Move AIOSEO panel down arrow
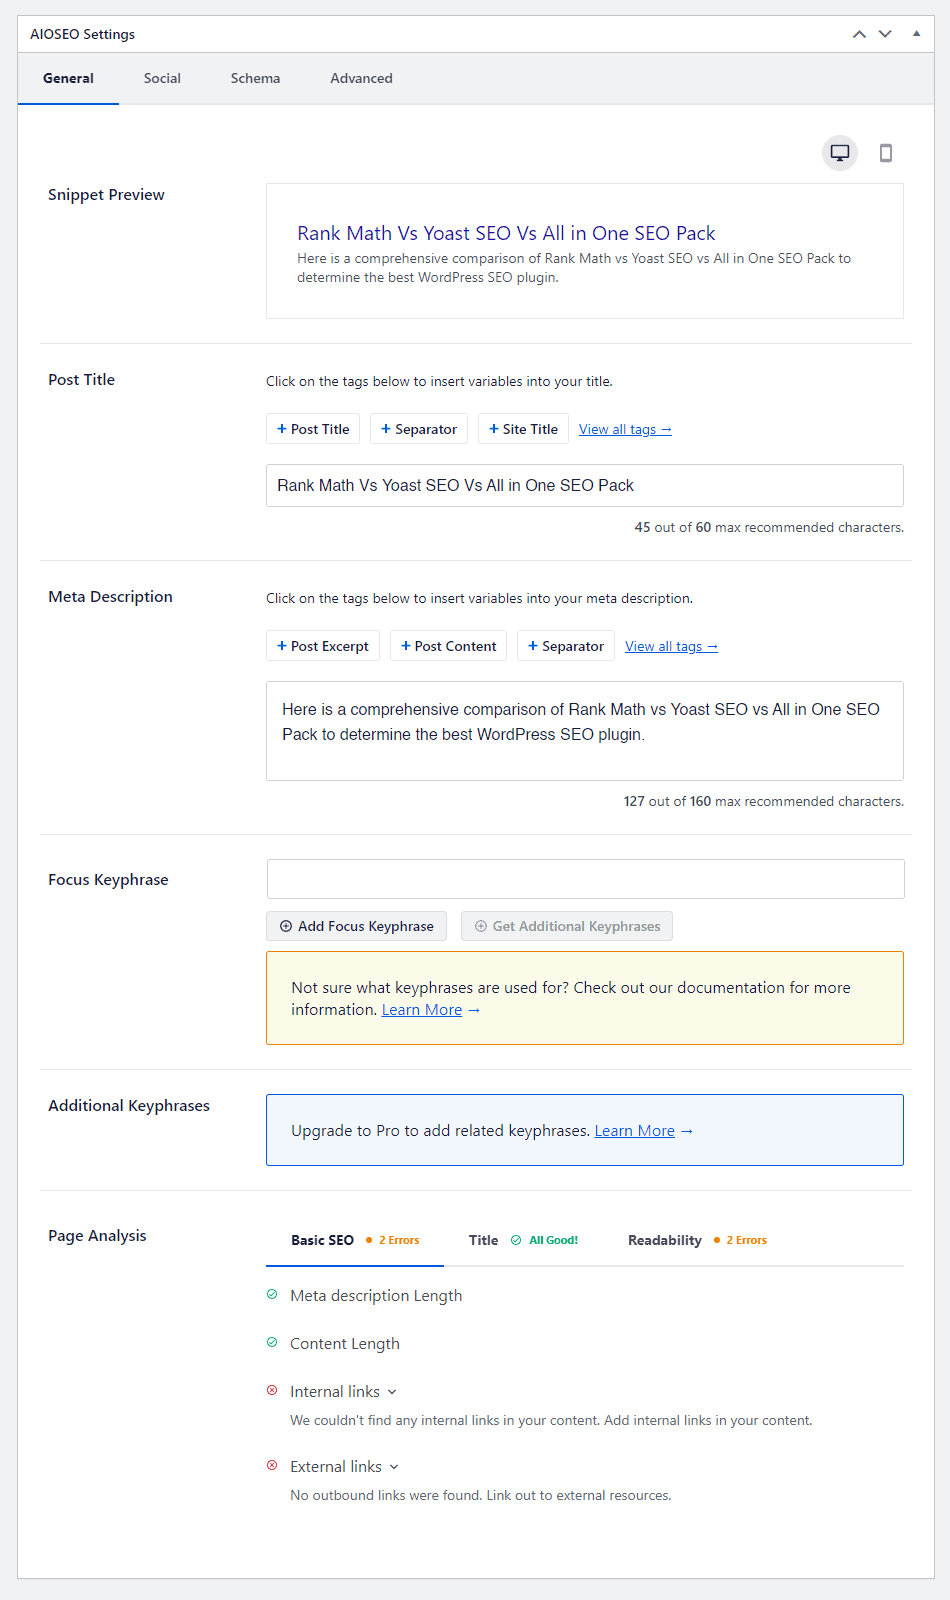The width and height of the screenshot is (950, 1600). 885,34
